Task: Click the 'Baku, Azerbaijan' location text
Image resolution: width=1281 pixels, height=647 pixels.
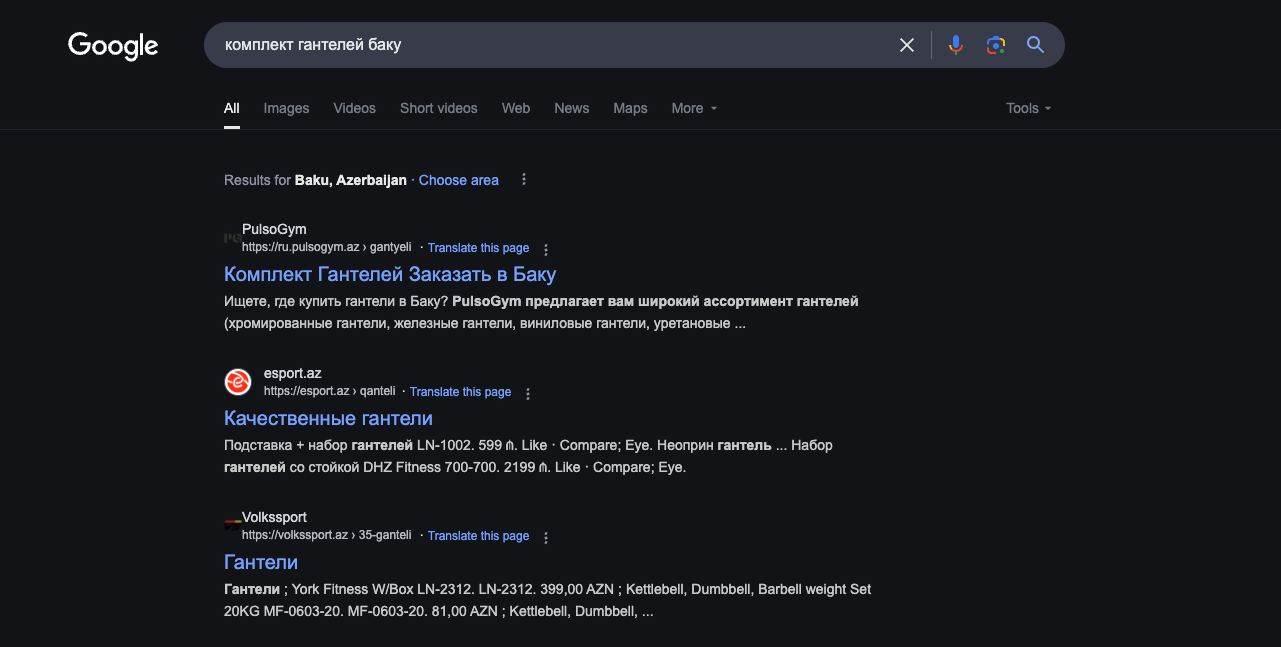Action: click(x=351, y=180)
